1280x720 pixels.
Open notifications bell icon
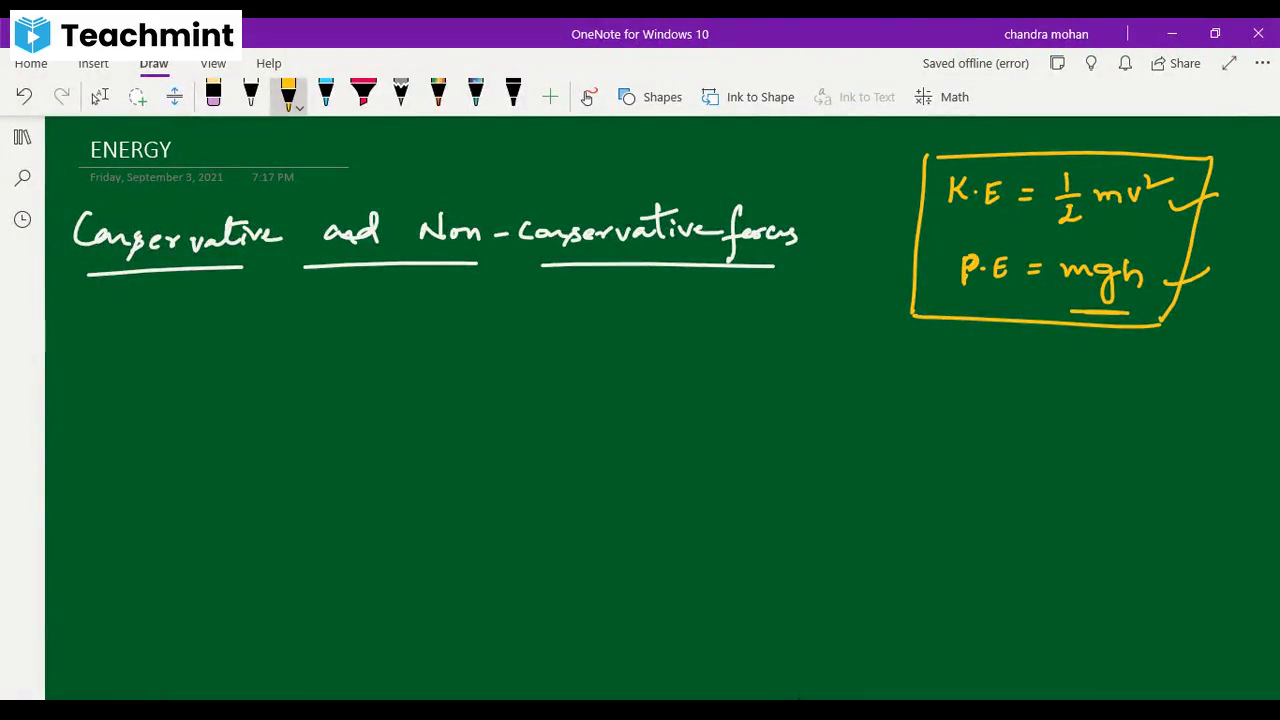1125,63
